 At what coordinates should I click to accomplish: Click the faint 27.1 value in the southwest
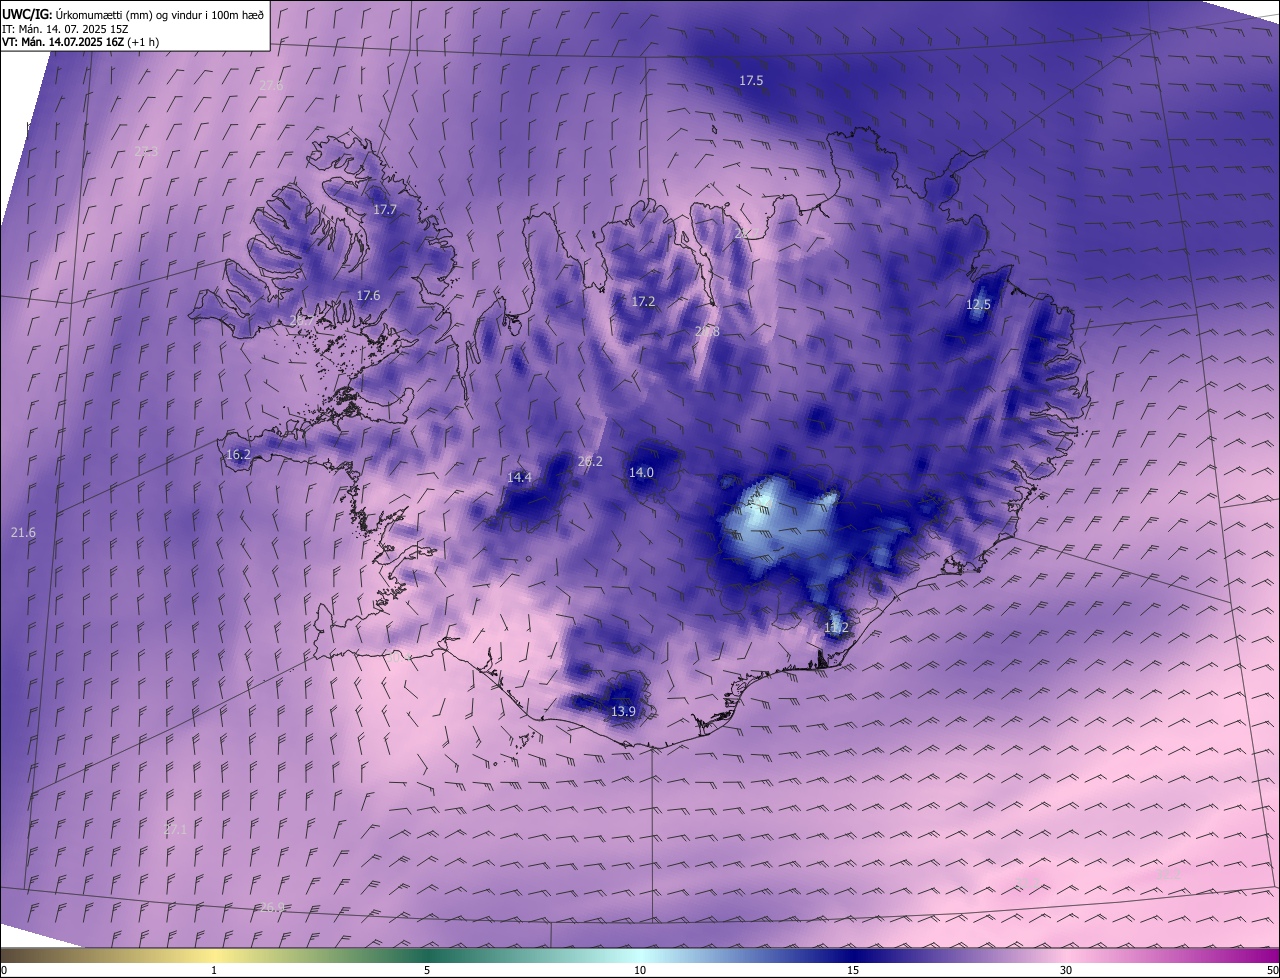175,830
